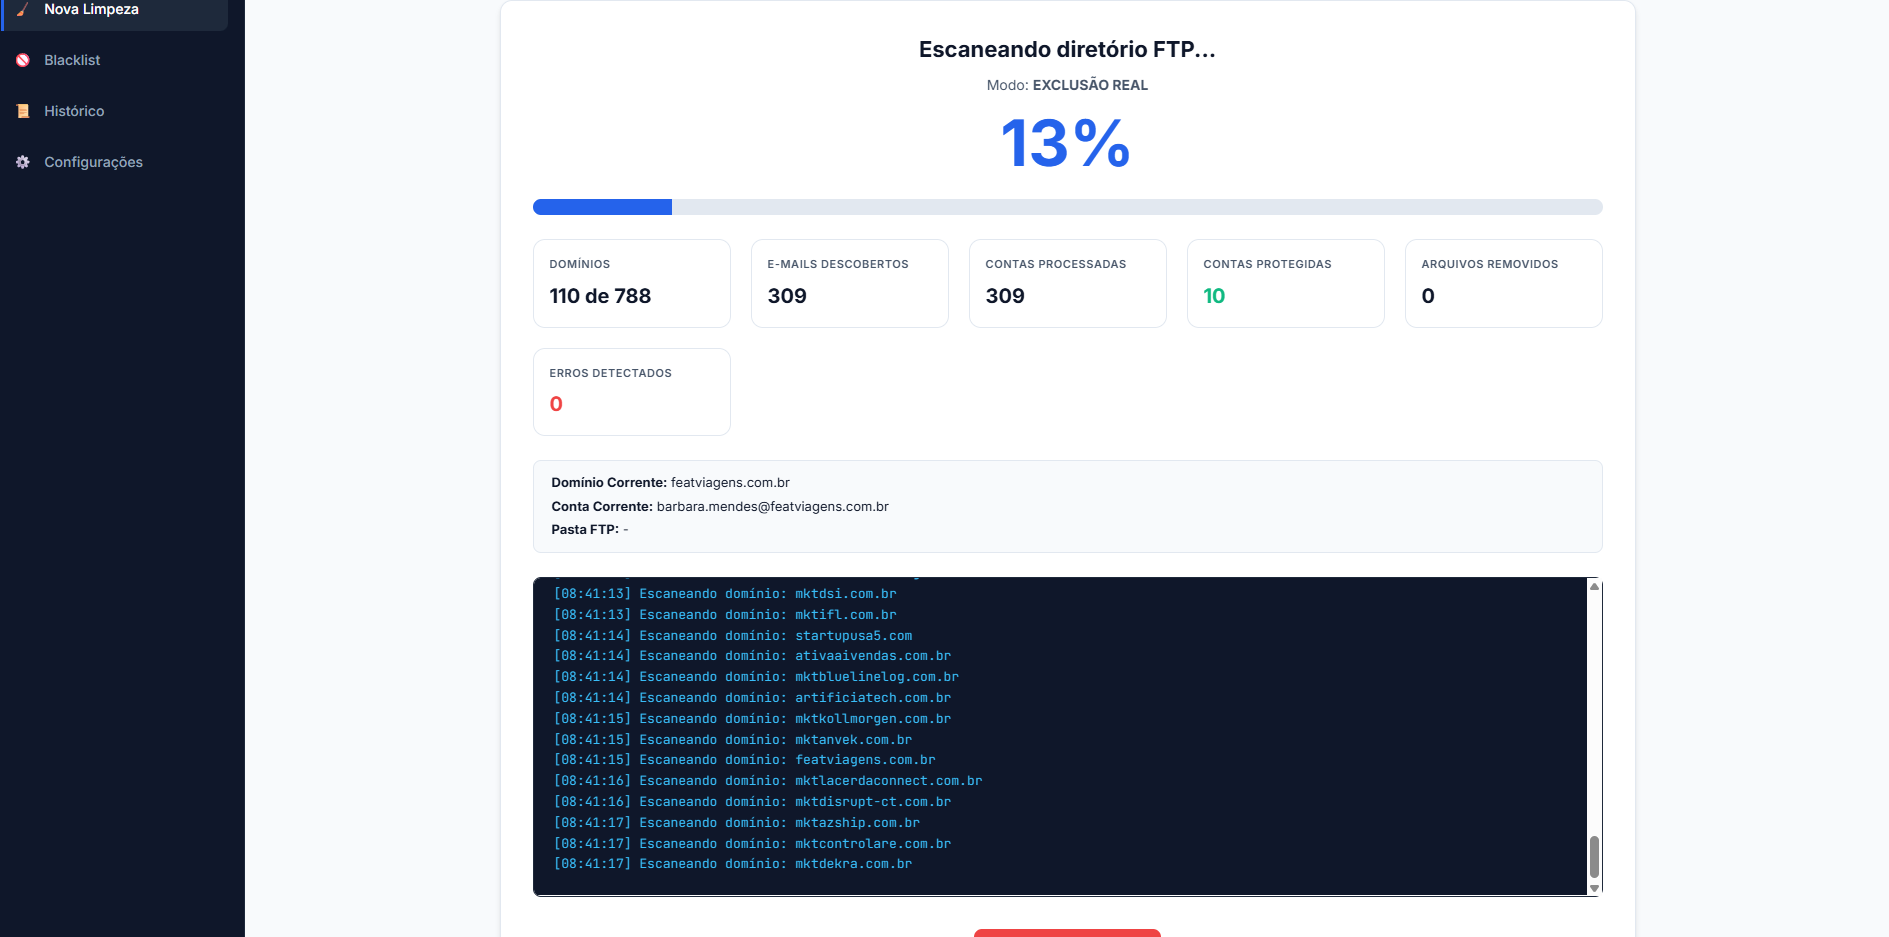The height and width of the screenshot is (937, 1889).
Task: Click the blue progress bar
Action: (602, 207)
